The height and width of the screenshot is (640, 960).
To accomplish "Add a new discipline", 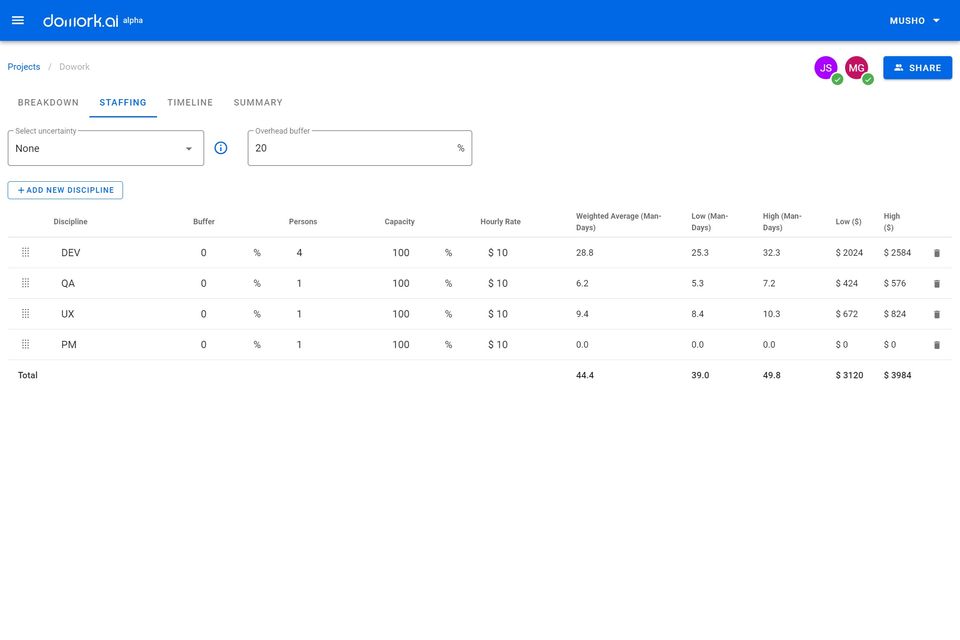I will (x=65, y=190).
